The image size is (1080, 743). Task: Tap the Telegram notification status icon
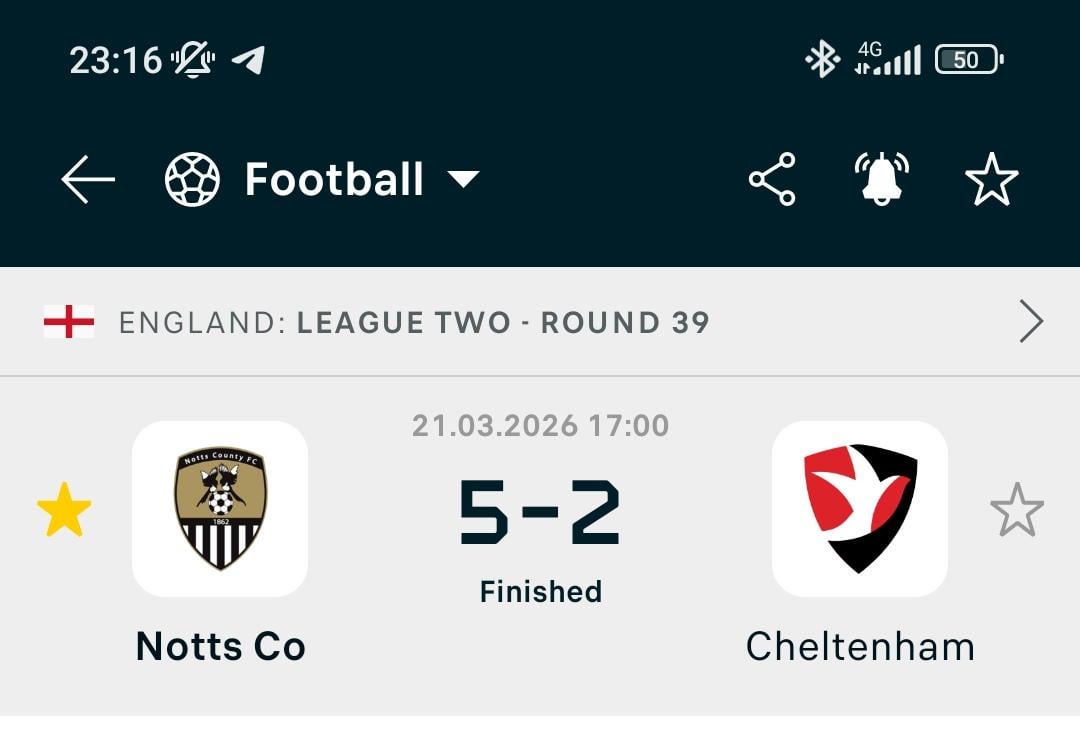(248, 60)
